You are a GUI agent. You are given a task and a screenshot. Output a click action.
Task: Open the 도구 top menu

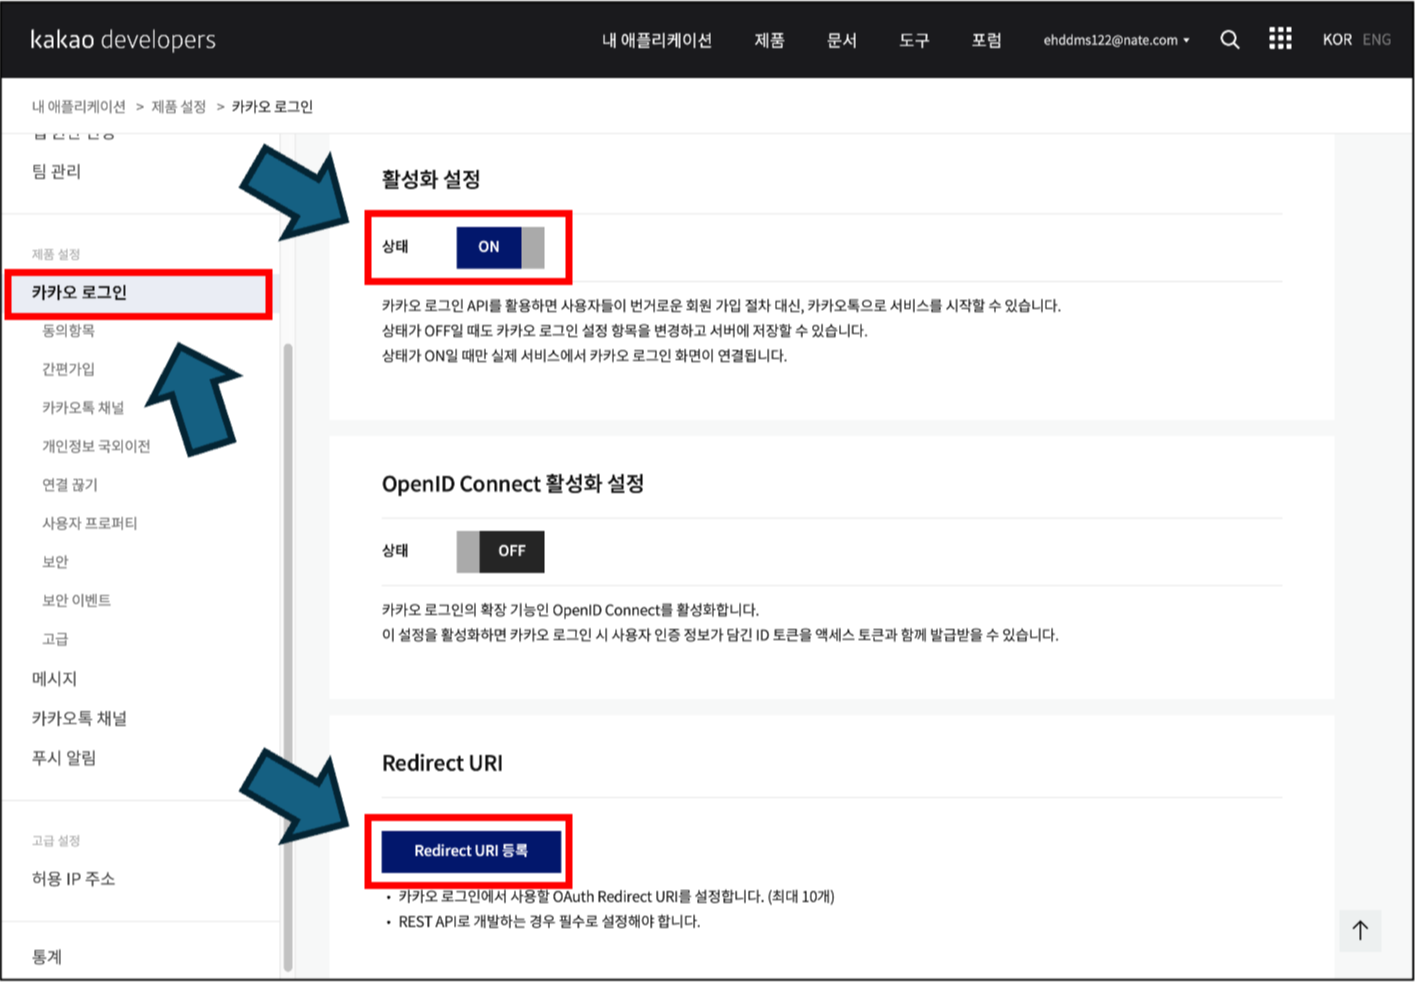(914, 40)
